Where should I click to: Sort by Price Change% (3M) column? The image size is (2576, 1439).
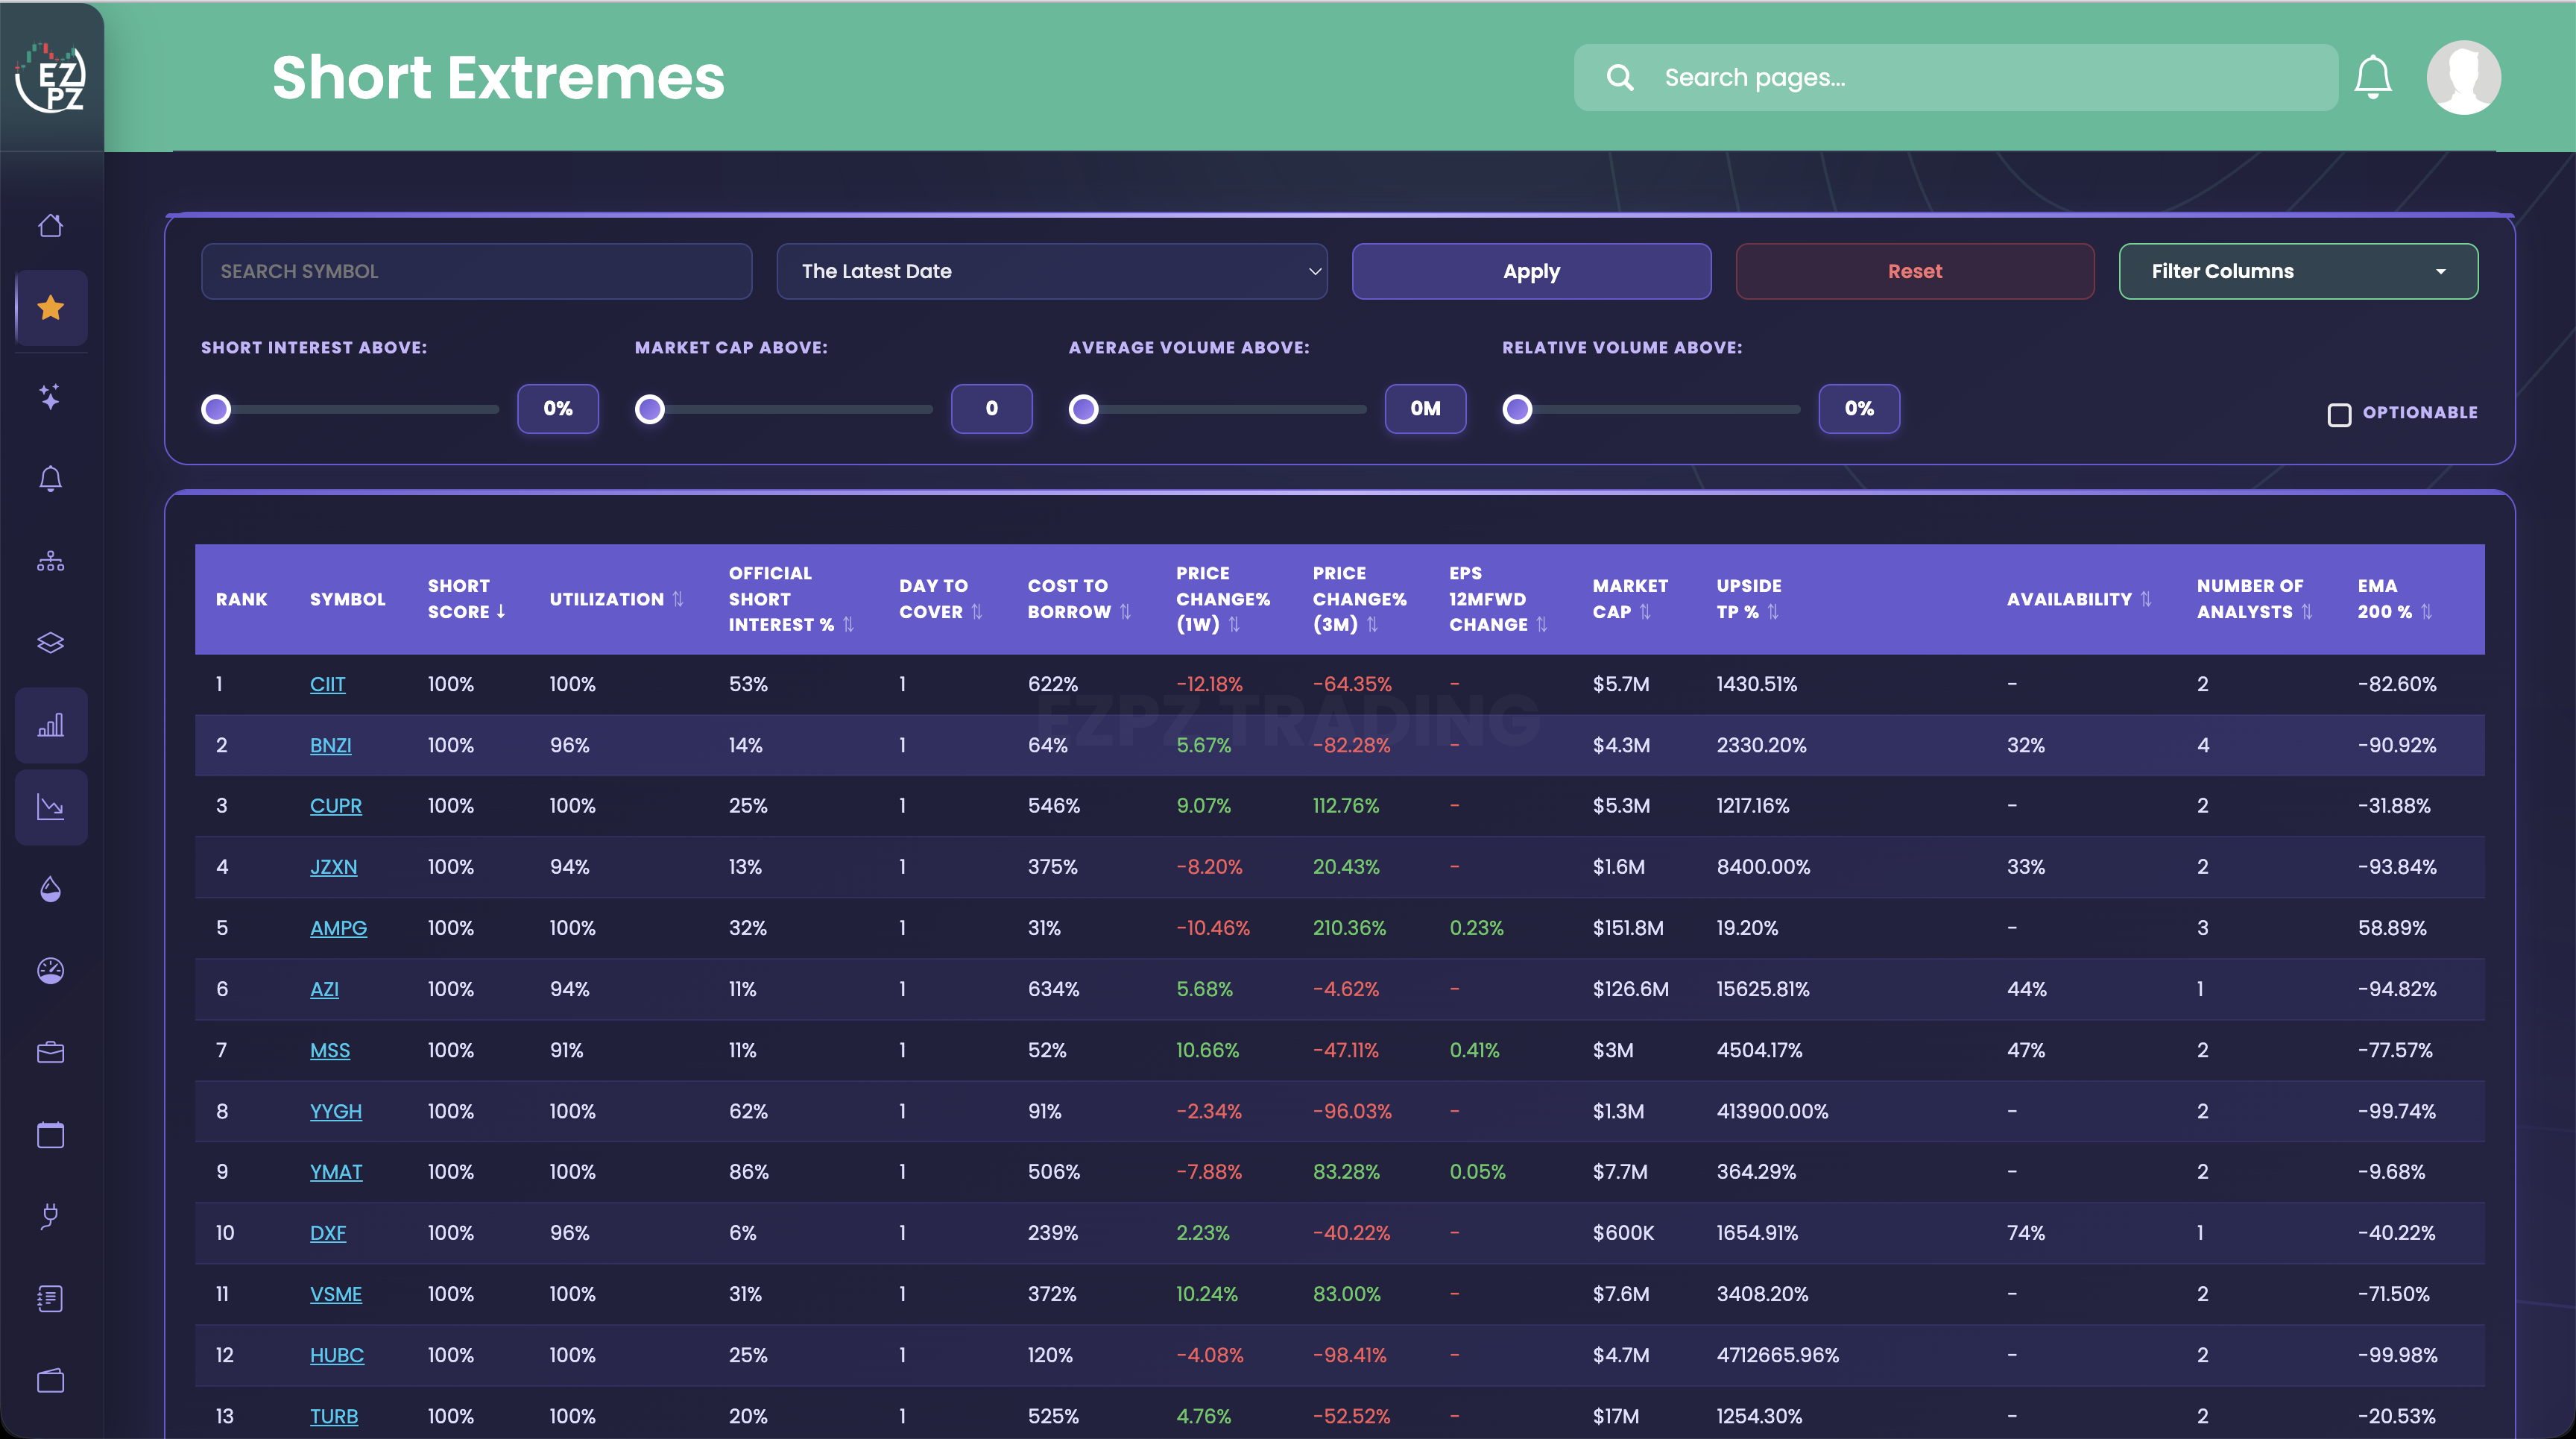tap(1372, 625)
